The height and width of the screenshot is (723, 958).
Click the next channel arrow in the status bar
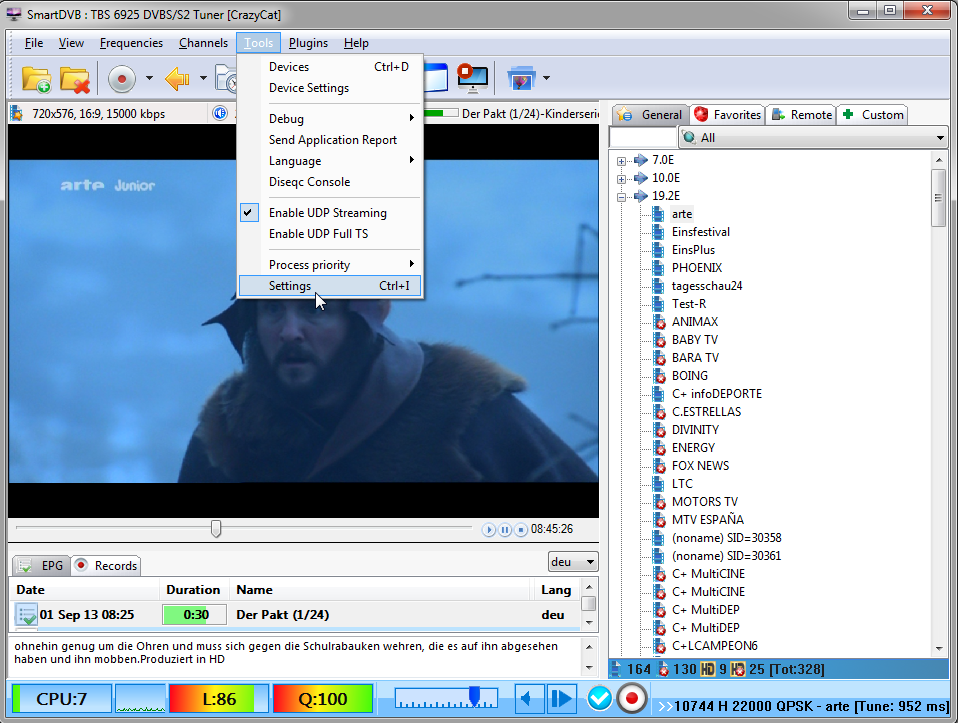[x=561, y=699]
